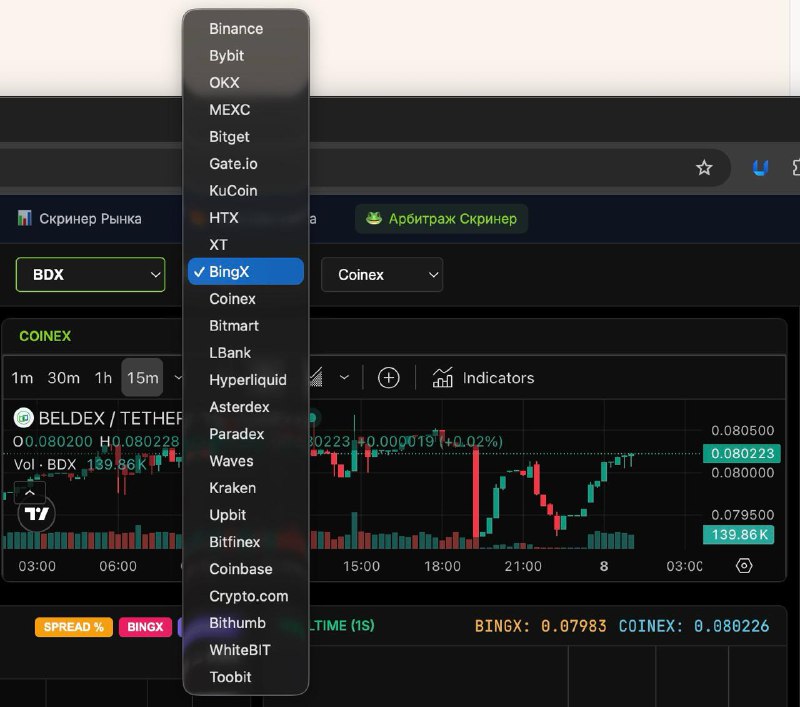The width and height of the screenshot is (800, 707).
Task: Choose WhiteBIT exchange option
Action: click(x=245, y=650)
